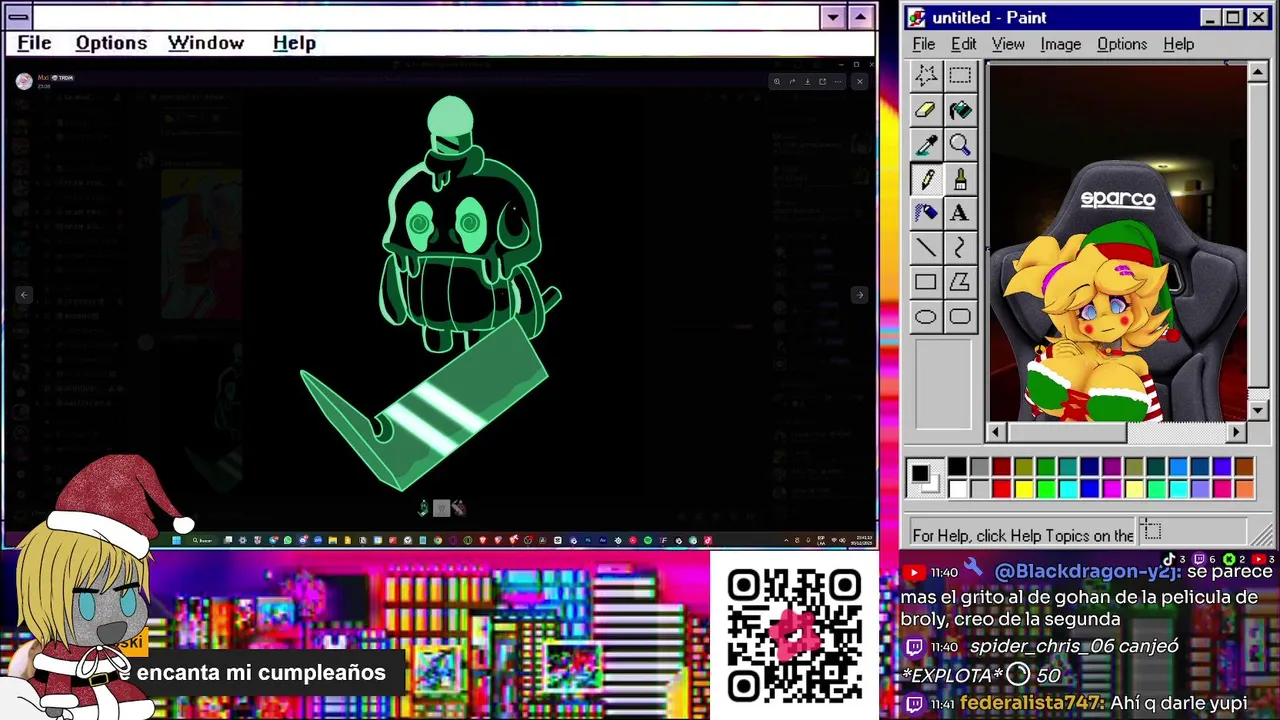Click the zoom magnifier icon in image viewer
Screen dimensions: 1280x720
tap(777, 82)
